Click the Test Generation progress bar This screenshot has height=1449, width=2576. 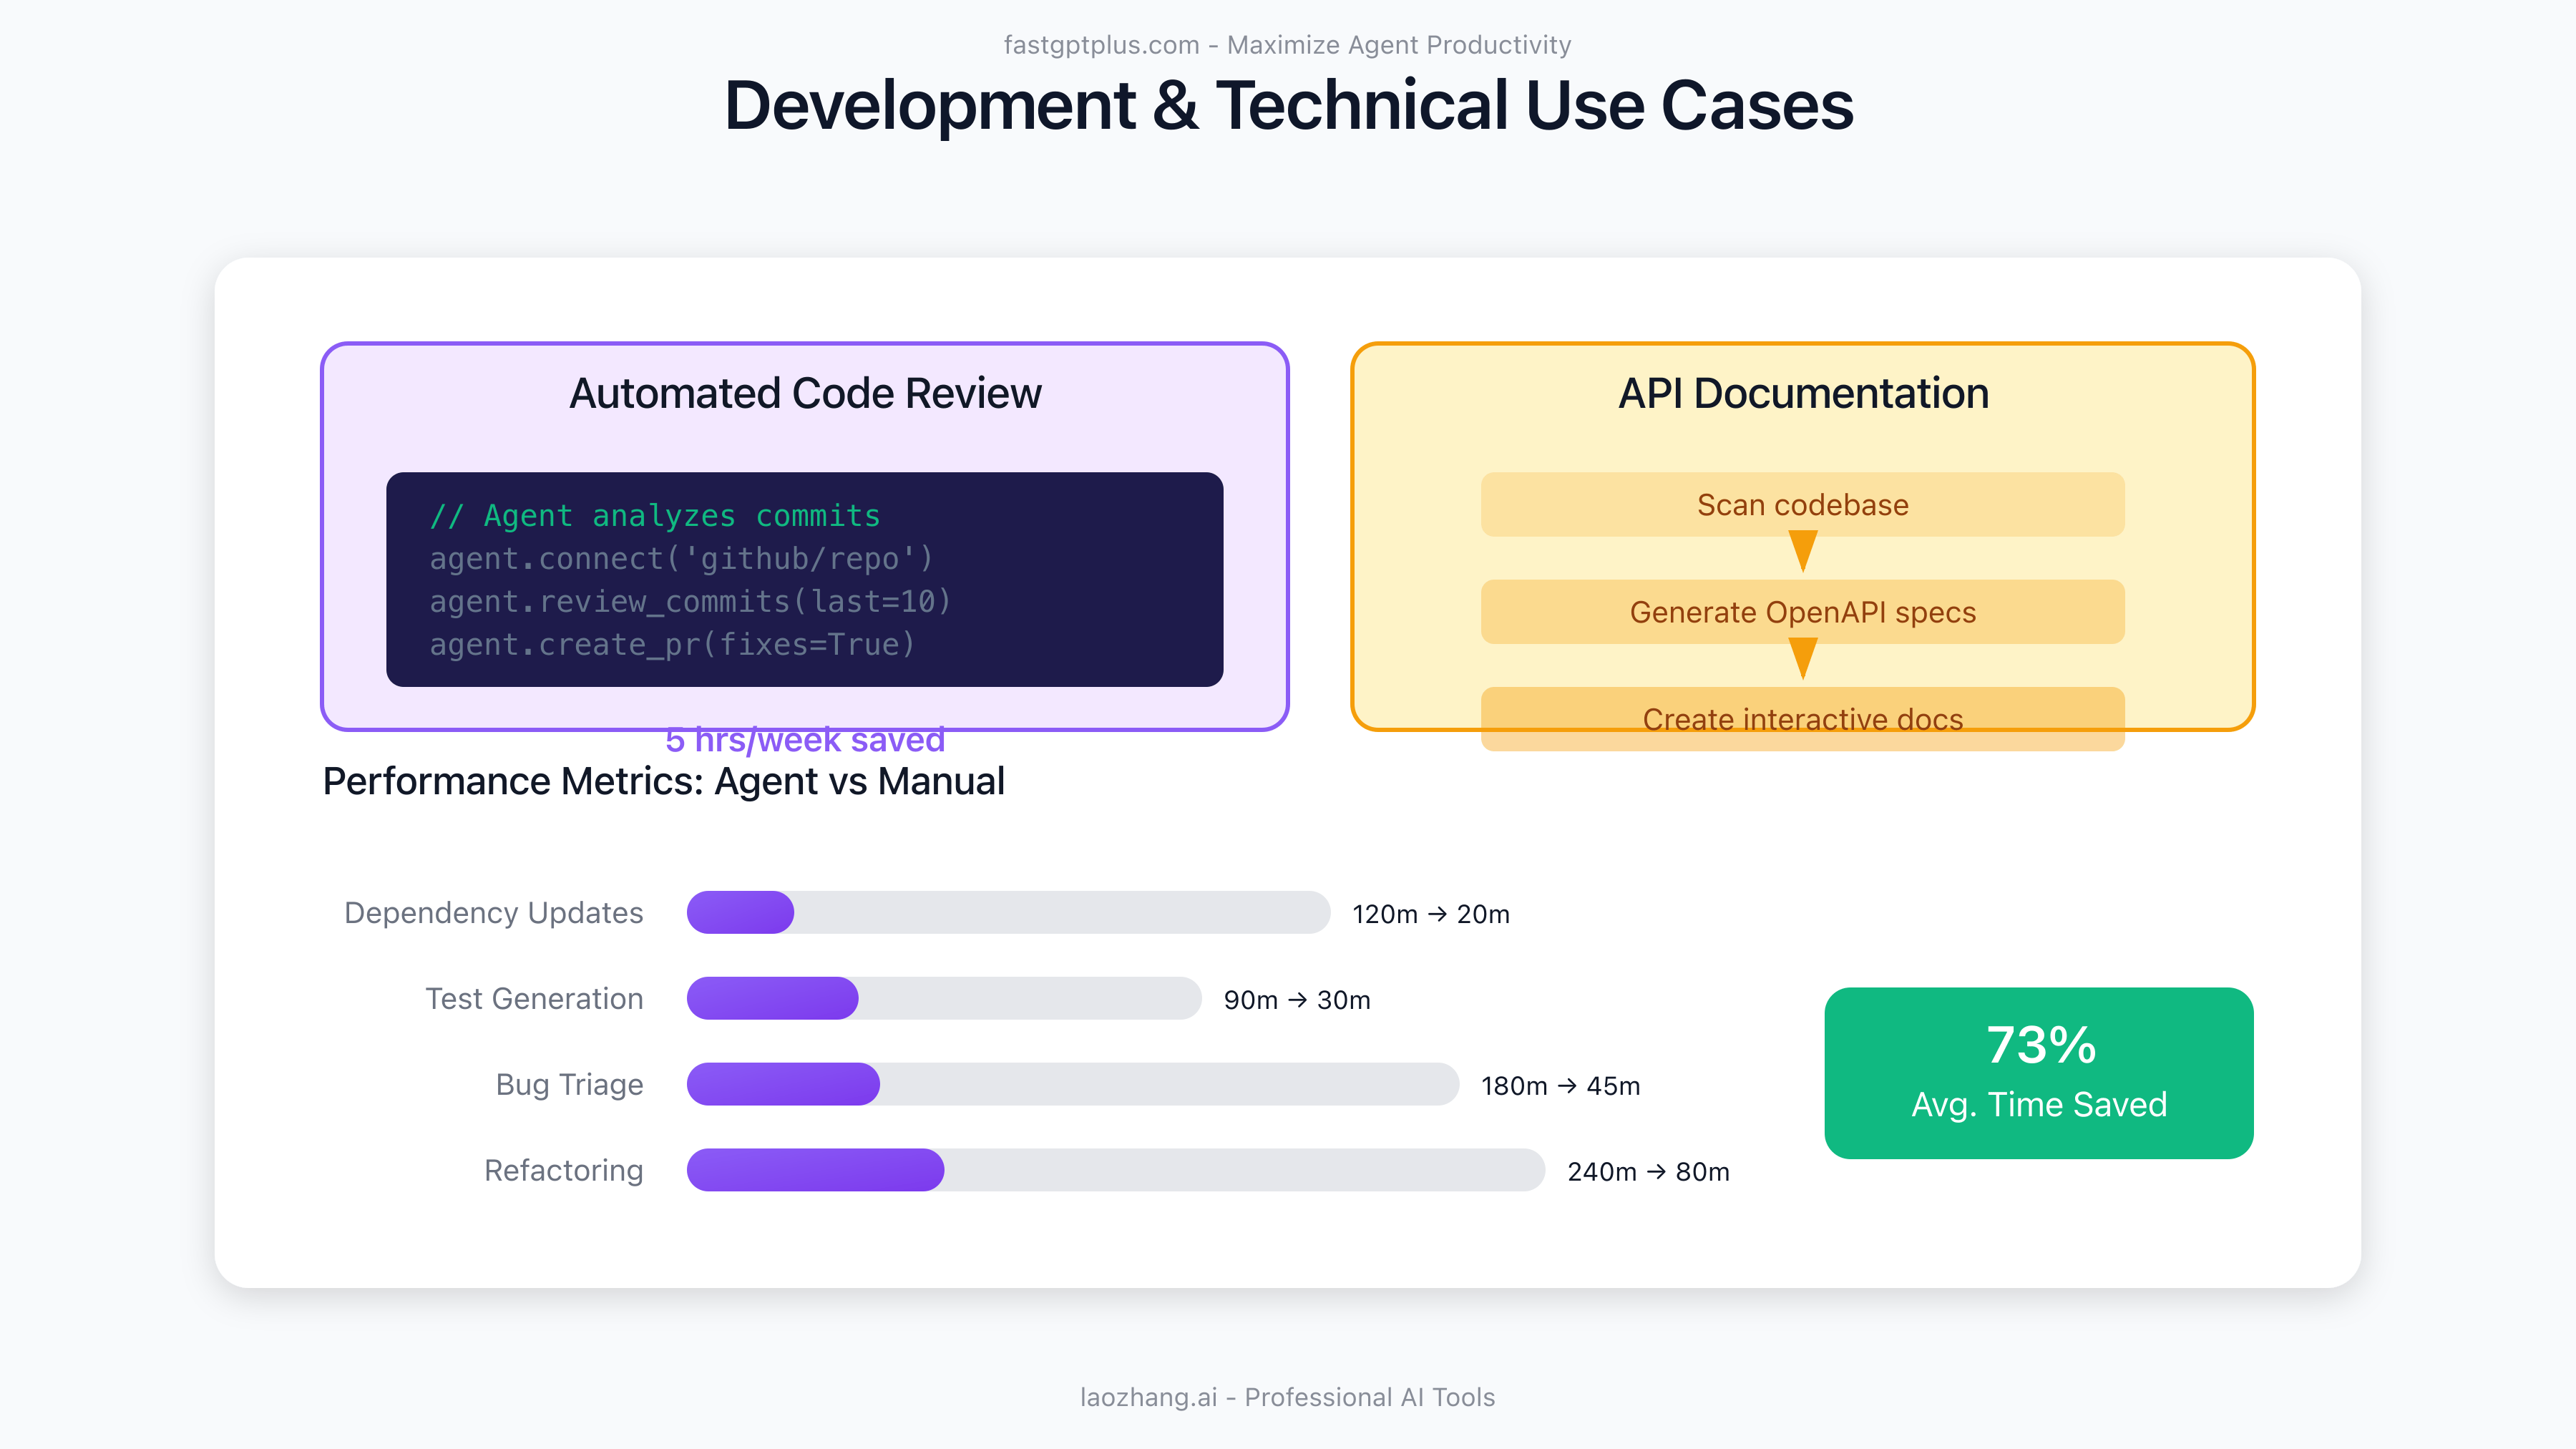[944, 998]
